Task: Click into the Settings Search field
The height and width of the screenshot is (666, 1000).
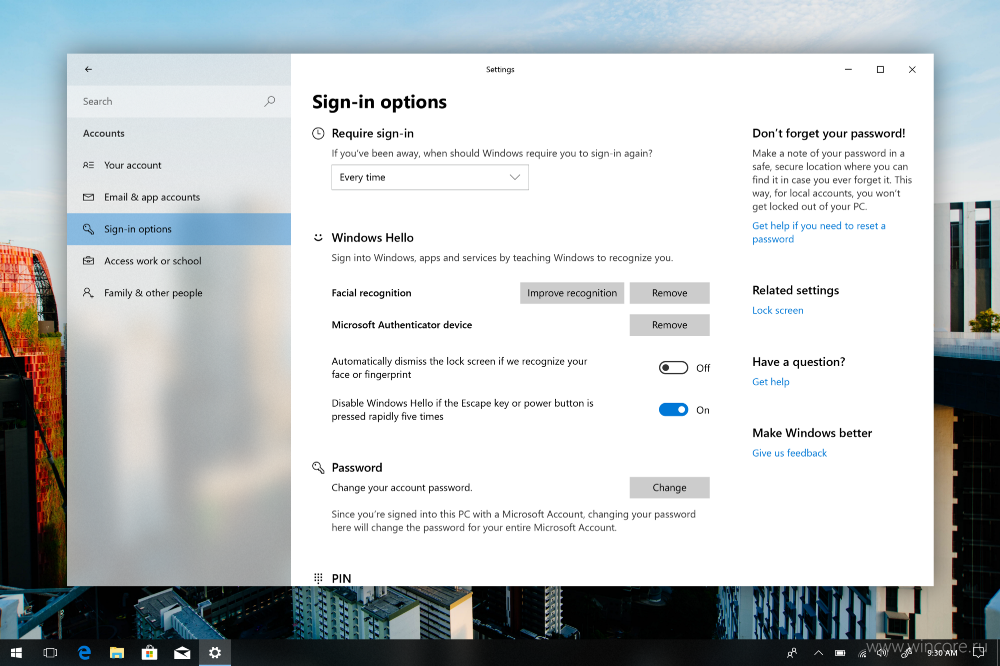Action: pos(179,101)
